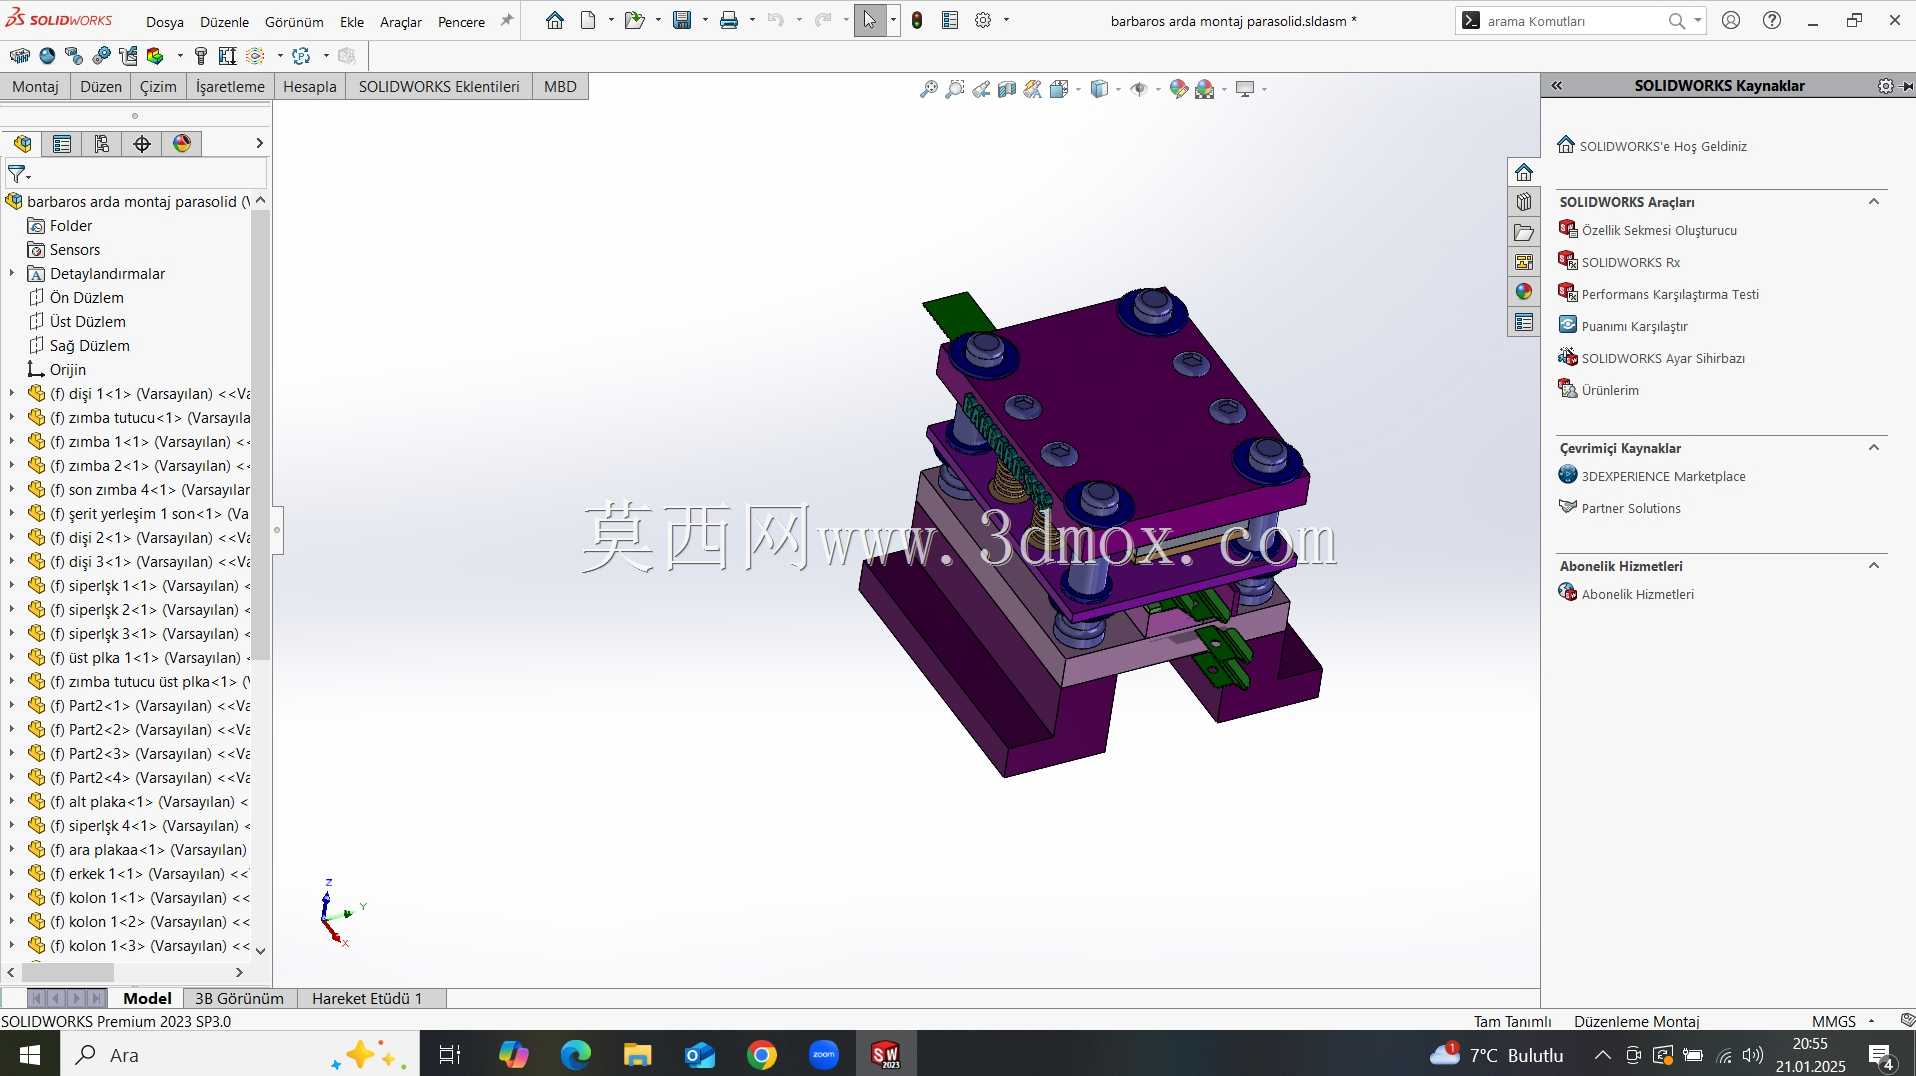The width and height of the screenshot is (1916, 1076).
Task: Collapse the Abonelik Hizmetleri section
Action: [1874, 566]
